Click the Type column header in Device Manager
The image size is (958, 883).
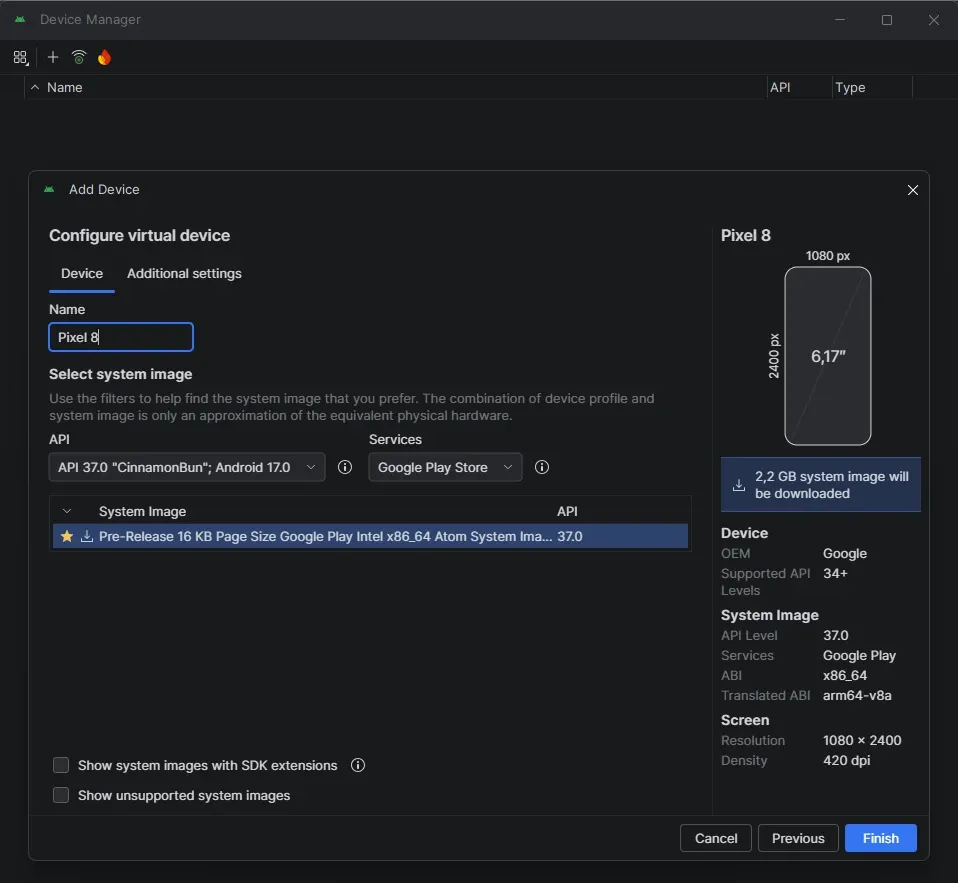click(850, 87)
